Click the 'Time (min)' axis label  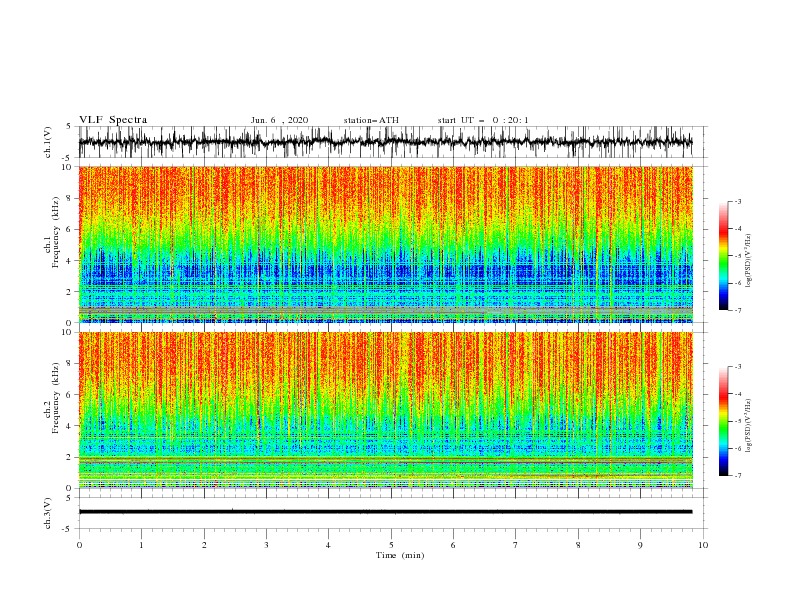point(400,555)
